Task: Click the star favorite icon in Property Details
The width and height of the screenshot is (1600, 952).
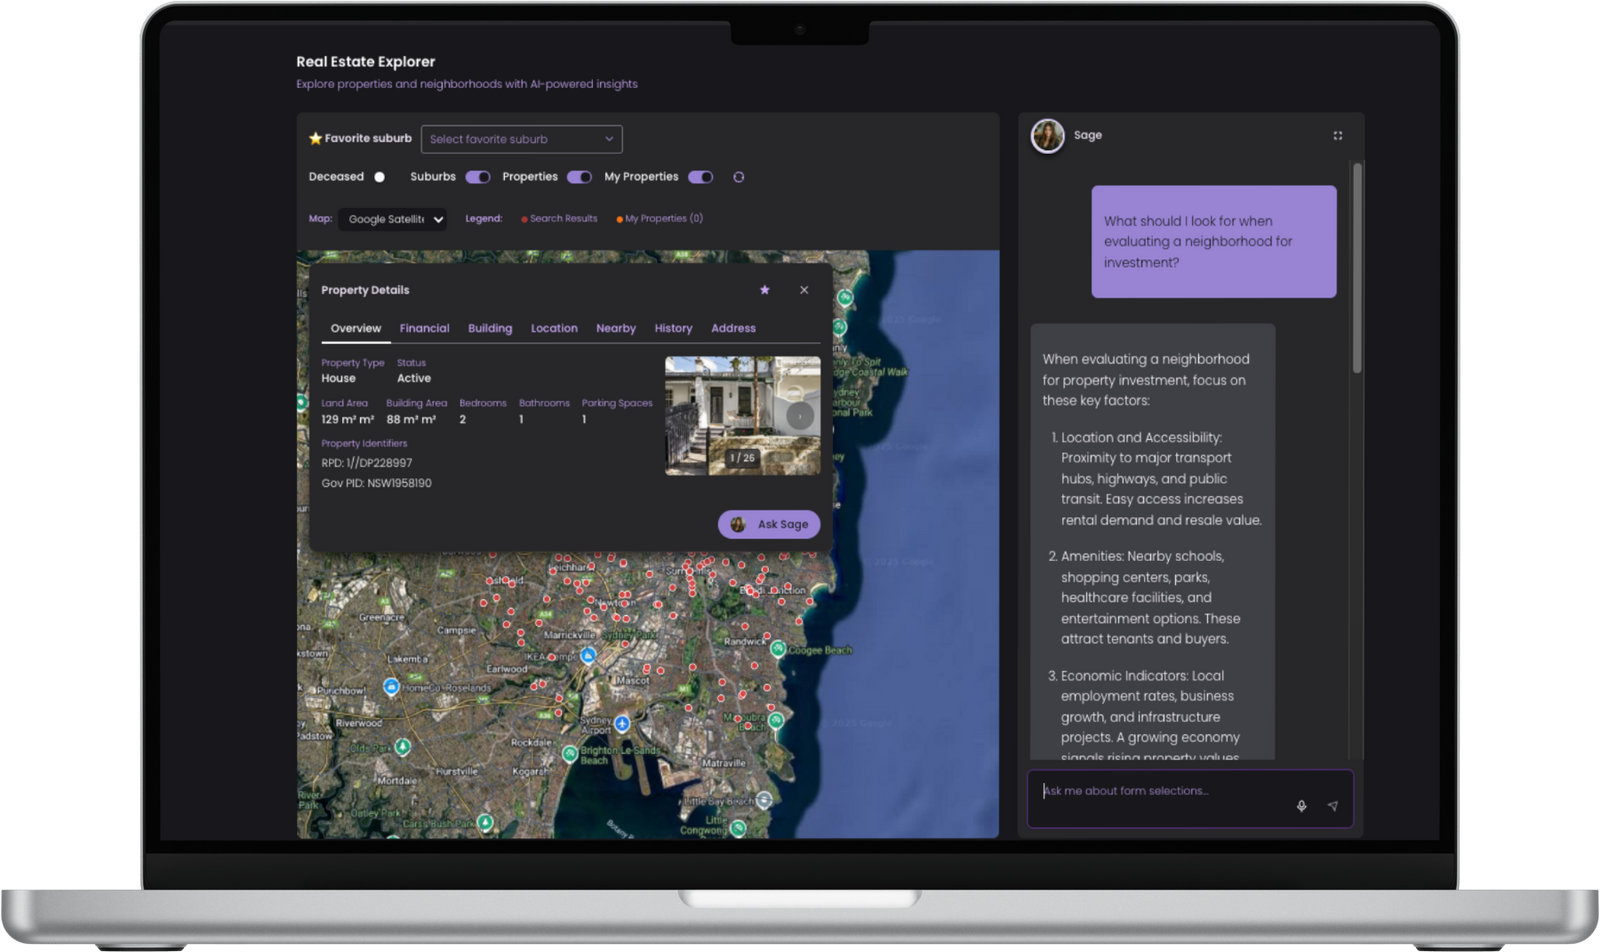Action: click(x=765, y=290)
